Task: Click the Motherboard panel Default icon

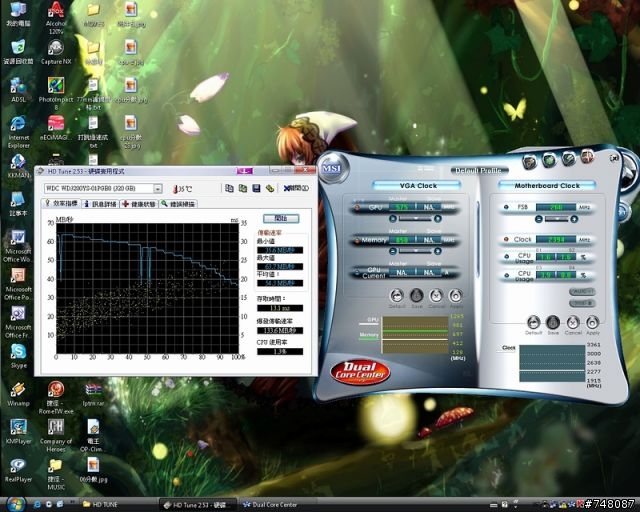Action: click(533, 323)
